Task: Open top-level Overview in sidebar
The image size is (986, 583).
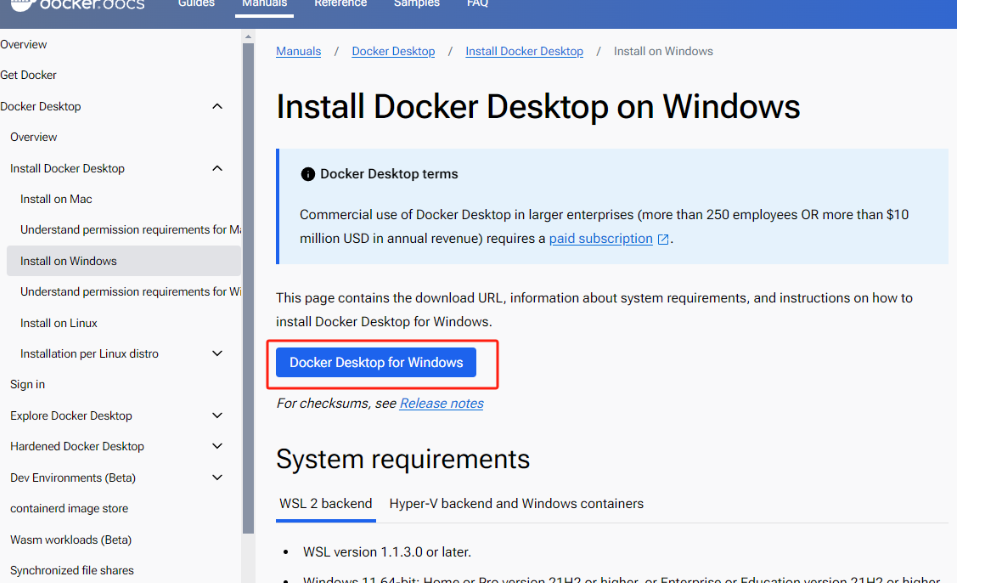Action: [23, 45]
